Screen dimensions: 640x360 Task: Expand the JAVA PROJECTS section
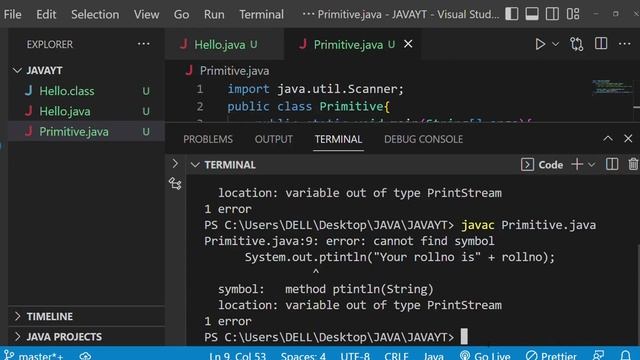pyautogui.click(x=87, y=337)
